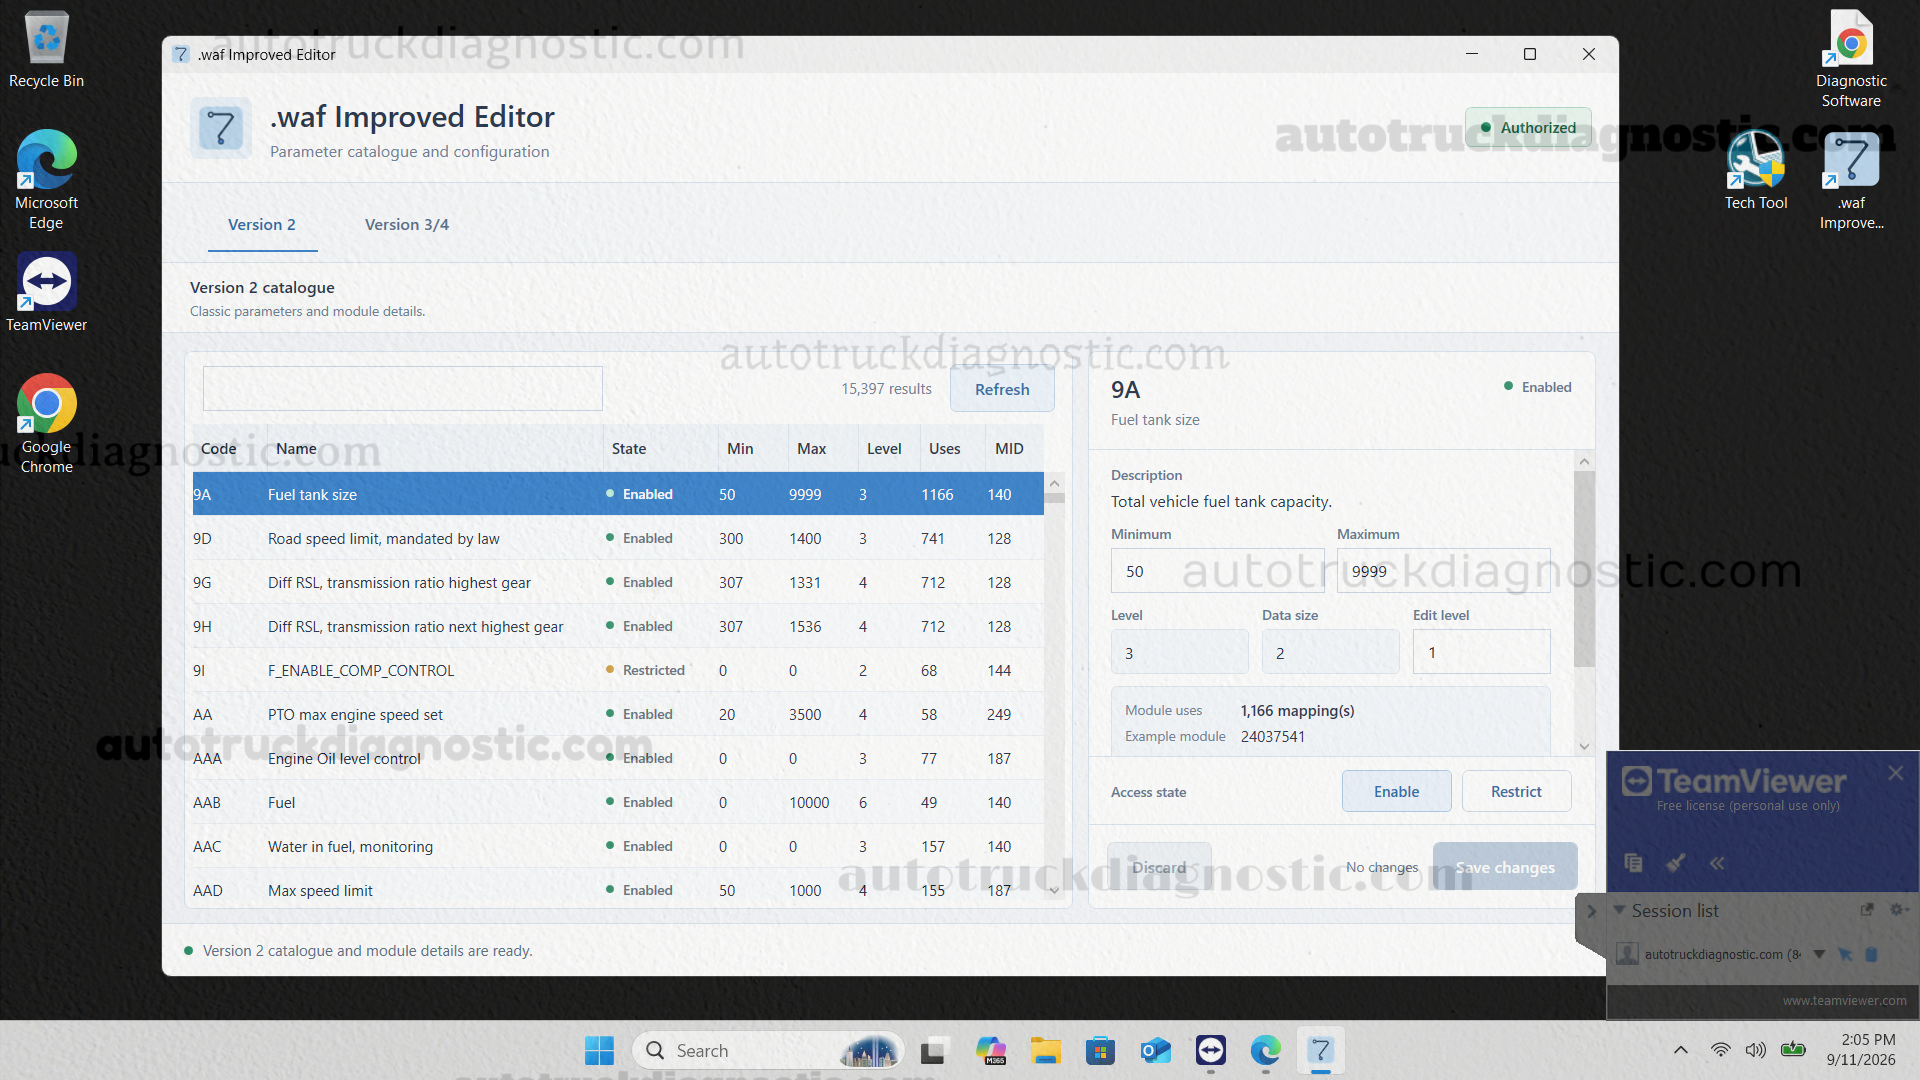Open Task View in taskbar

tap(933, 1050)
